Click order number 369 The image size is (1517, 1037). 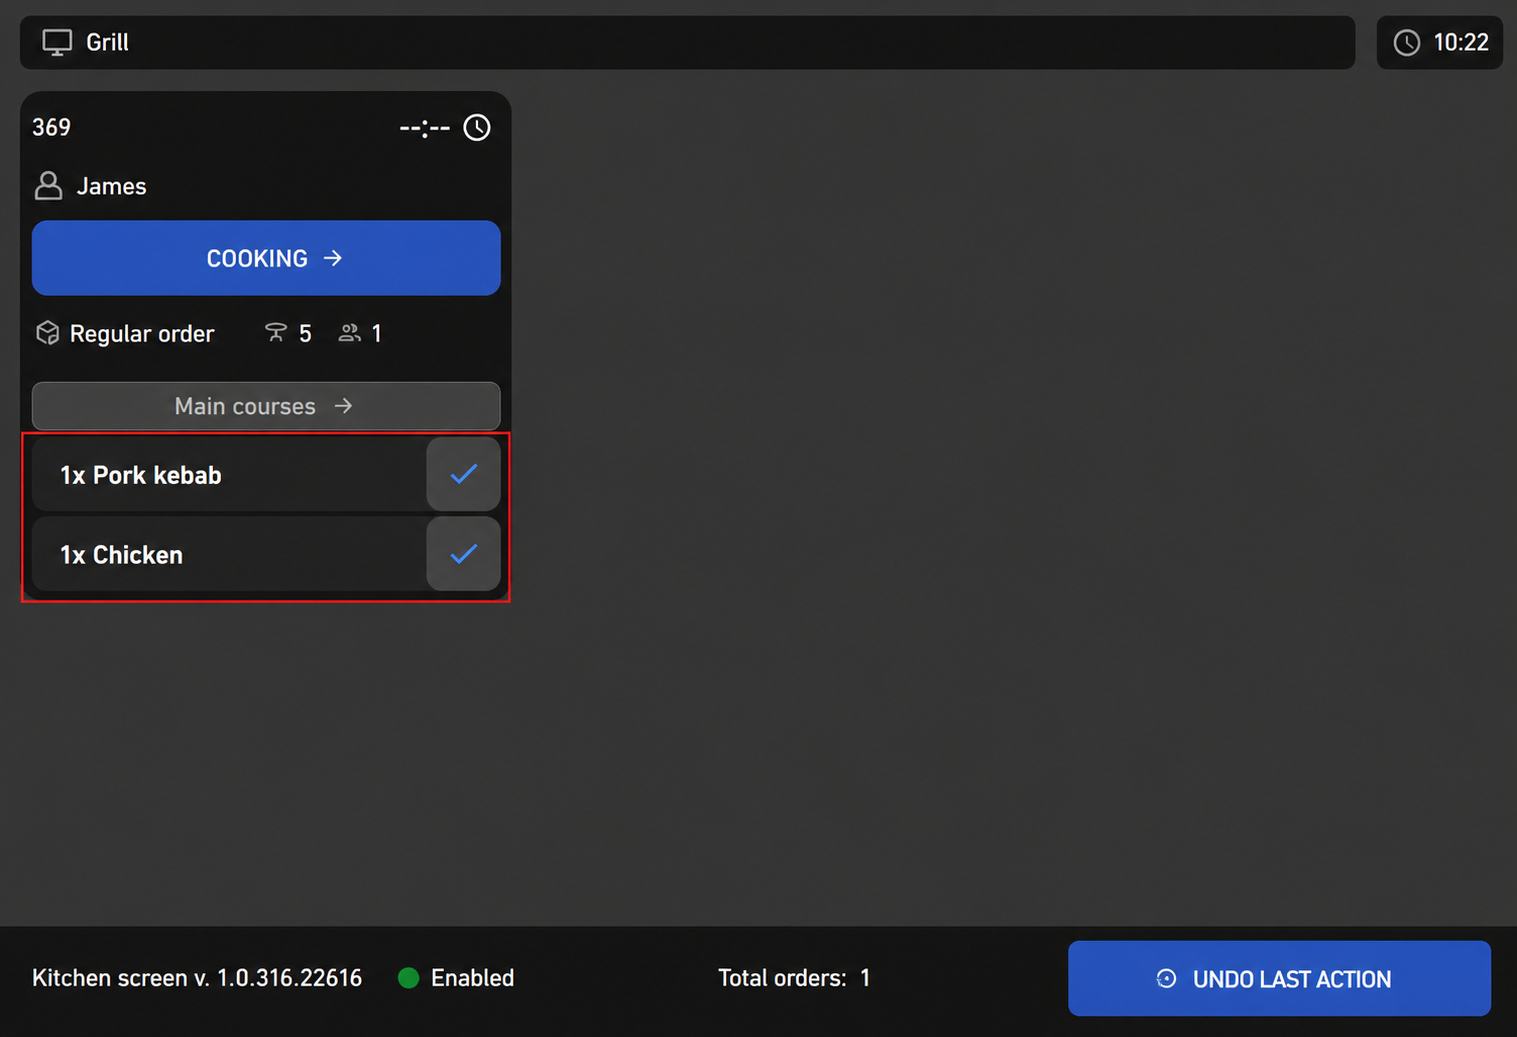coord(52,127)
